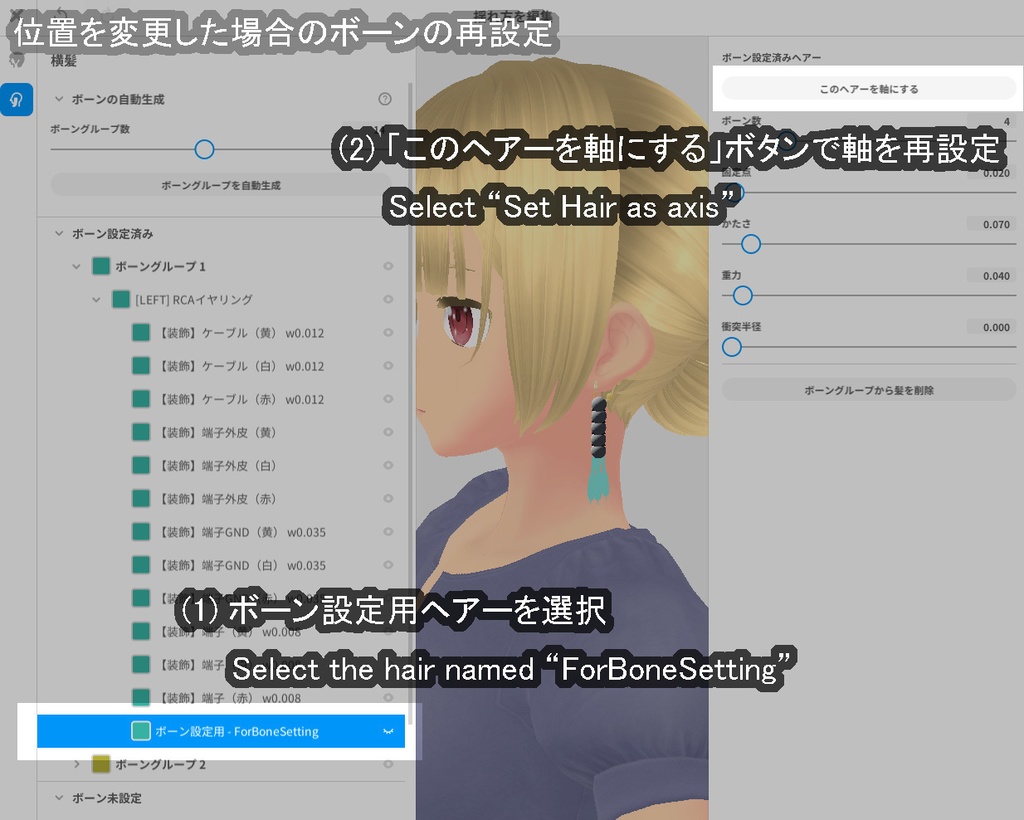The height and width of the screenshot is (820, 1024).
Task: Open the help icon next to ボーンの自動生成
Action: (x=383, y=96)
